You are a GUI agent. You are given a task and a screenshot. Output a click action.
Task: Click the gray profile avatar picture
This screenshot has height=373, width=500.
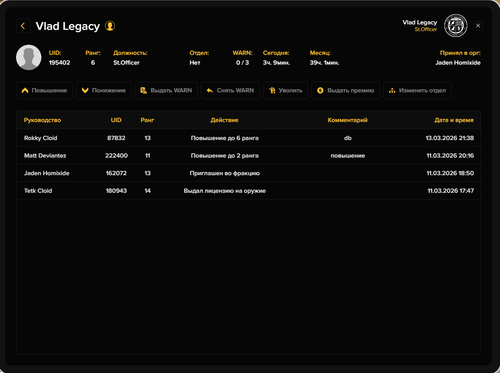[x=29, y=57]
